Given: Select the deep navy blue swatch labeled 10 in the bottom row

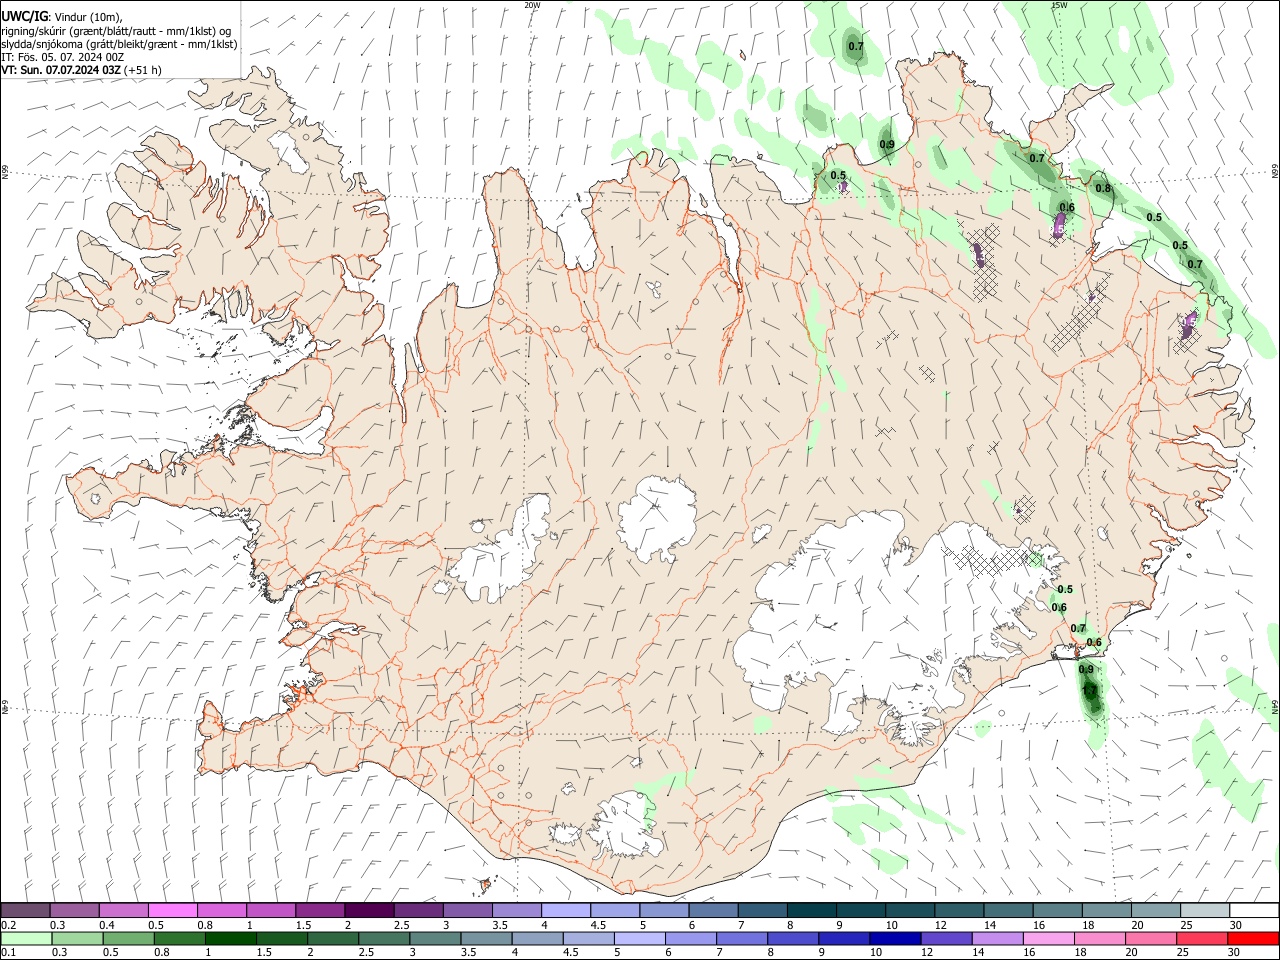Looking at the screenshot, I should click(895, 939).
